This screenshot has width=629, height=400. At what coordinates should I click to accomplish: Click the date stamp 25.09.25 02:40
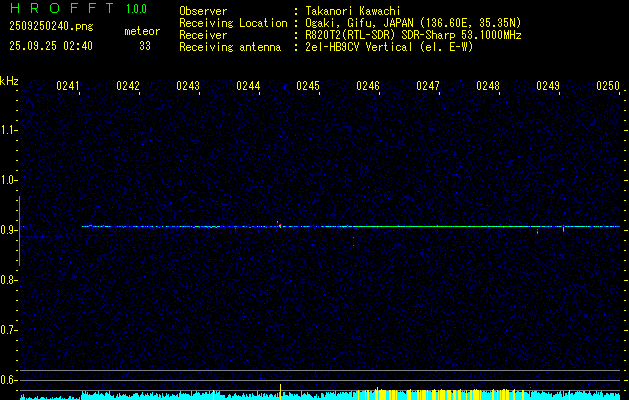(x=51, y=46)
